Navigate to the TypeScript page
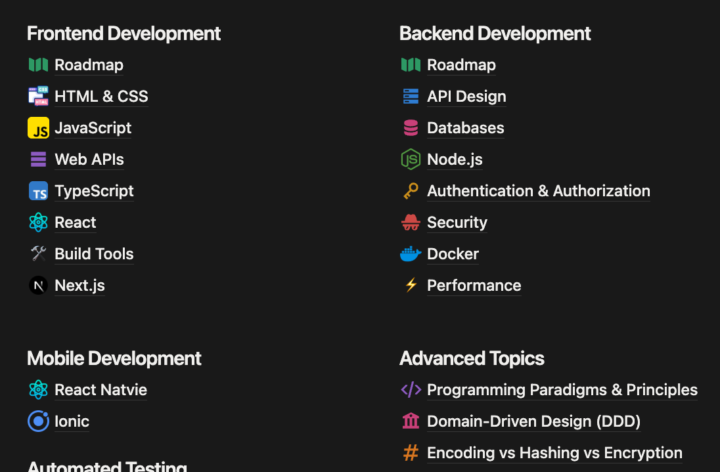Viewport: 720px width, 472px height. pyautogui.click(x=94, y=191)
